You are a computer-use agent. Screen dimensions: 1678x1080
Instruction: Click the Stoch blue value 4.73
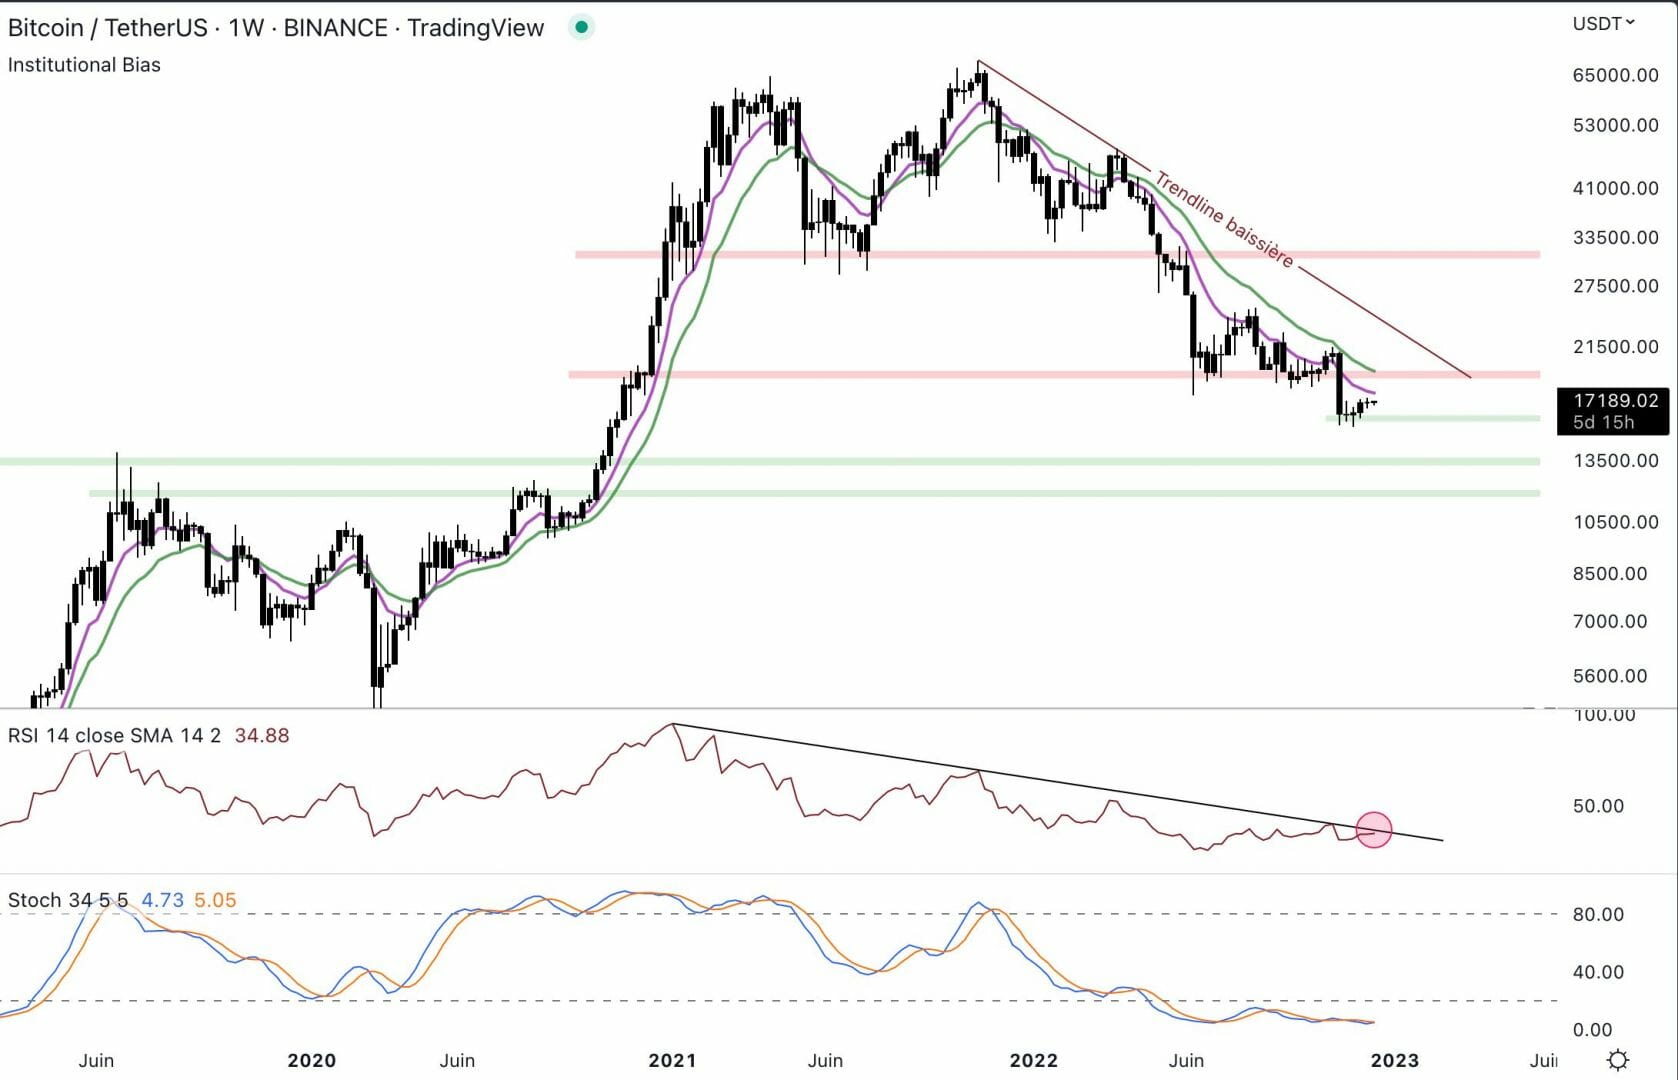tap(162, 900)
